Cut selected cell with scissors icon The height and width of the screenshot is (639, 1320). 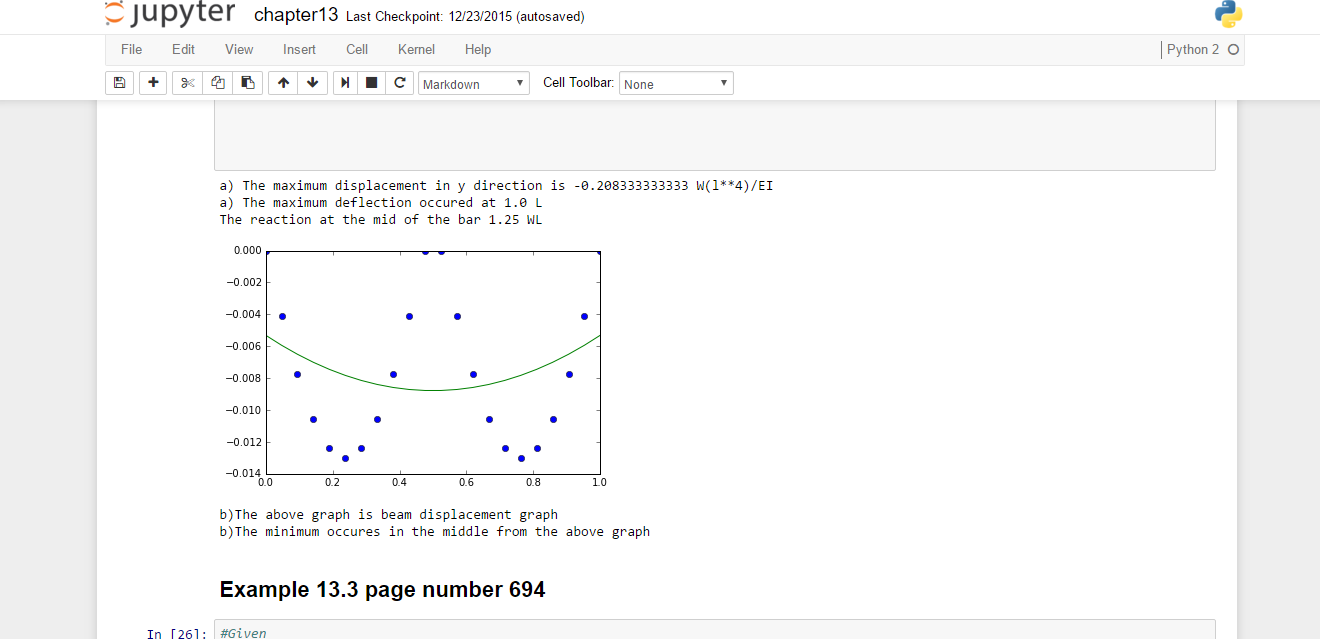tap(187, 83)
